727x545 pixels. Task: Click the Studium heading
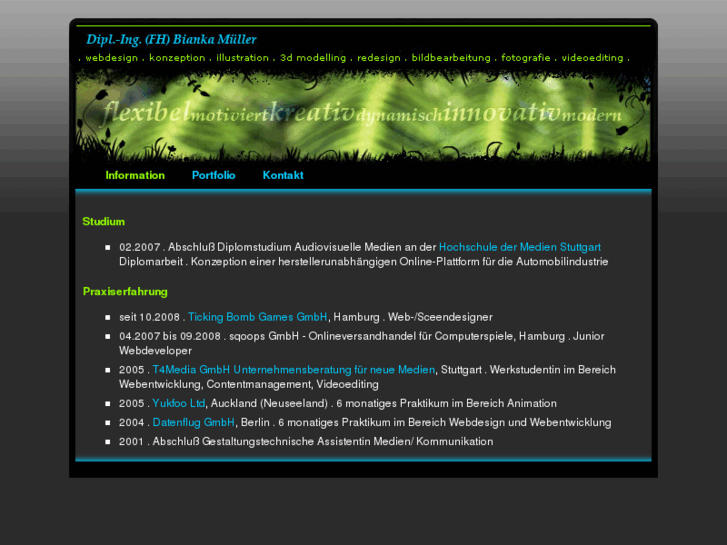click(103, 222)
